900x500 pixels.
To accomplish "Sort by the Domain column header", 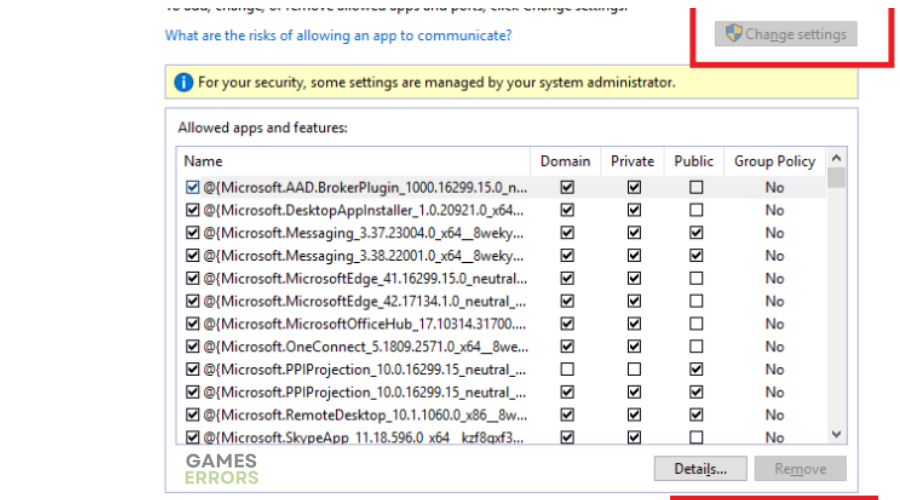I will coord(565,161).
